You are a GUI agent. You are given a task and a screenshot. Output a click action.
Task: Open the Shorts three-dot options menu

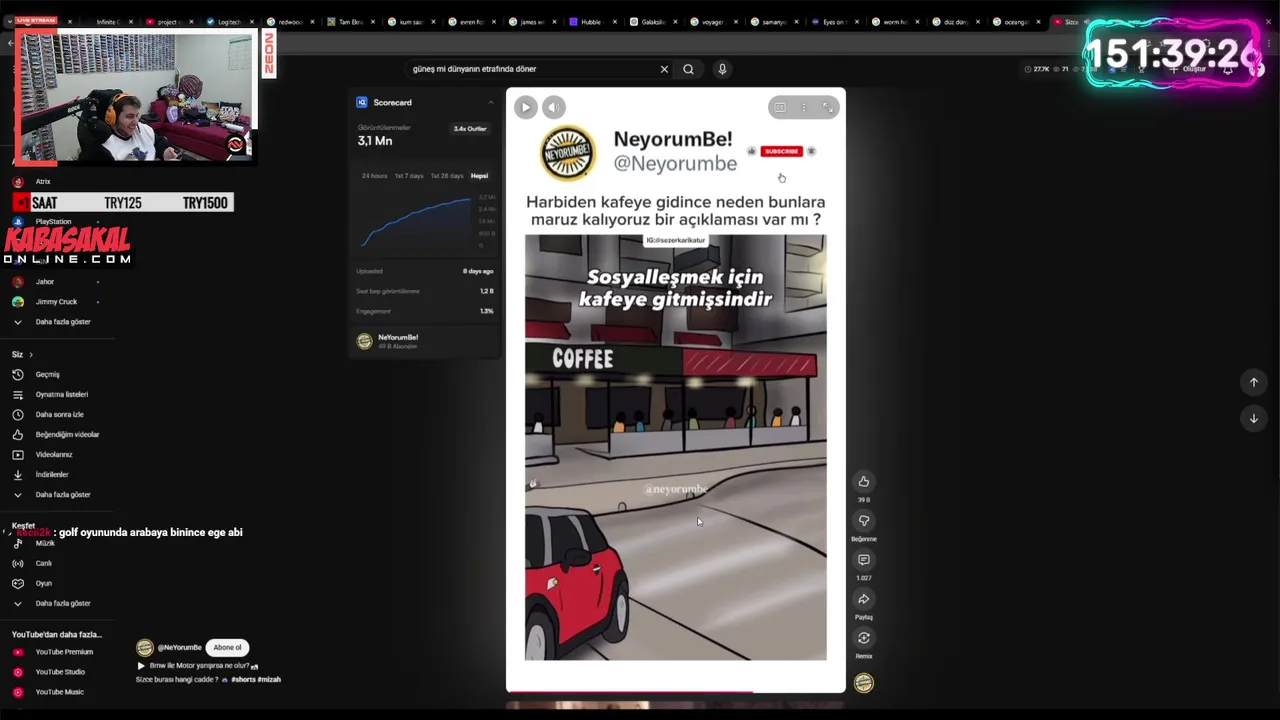click(803, 107)
